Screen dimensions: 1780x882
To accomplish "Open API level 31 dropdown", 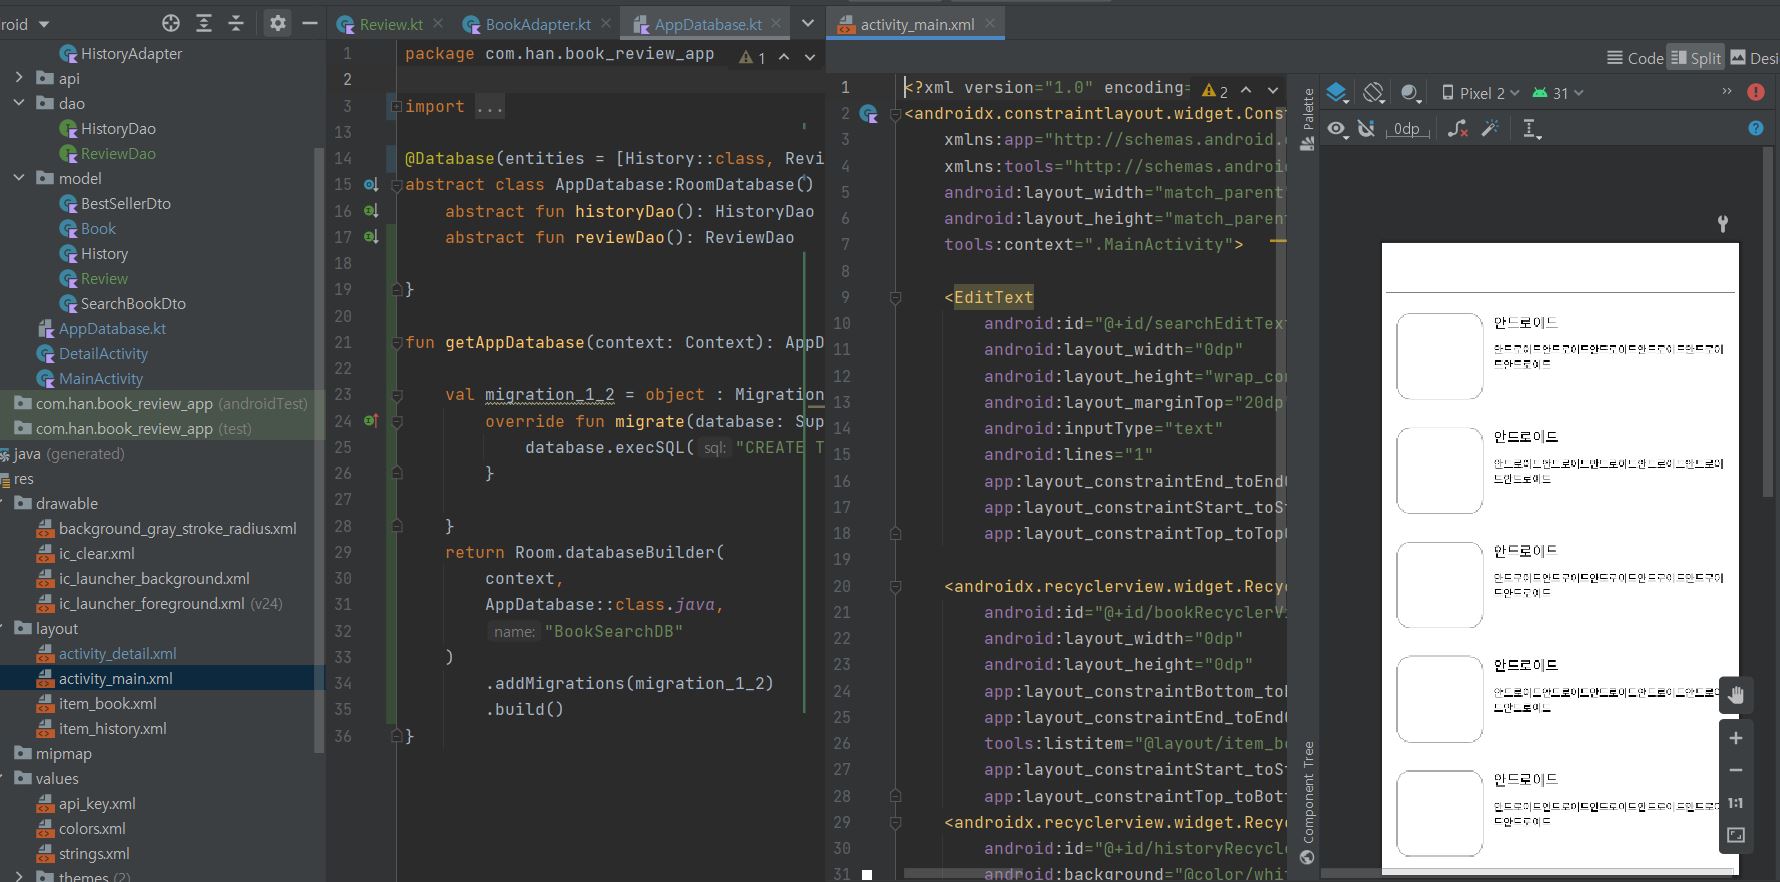I will coord(1558,93).
